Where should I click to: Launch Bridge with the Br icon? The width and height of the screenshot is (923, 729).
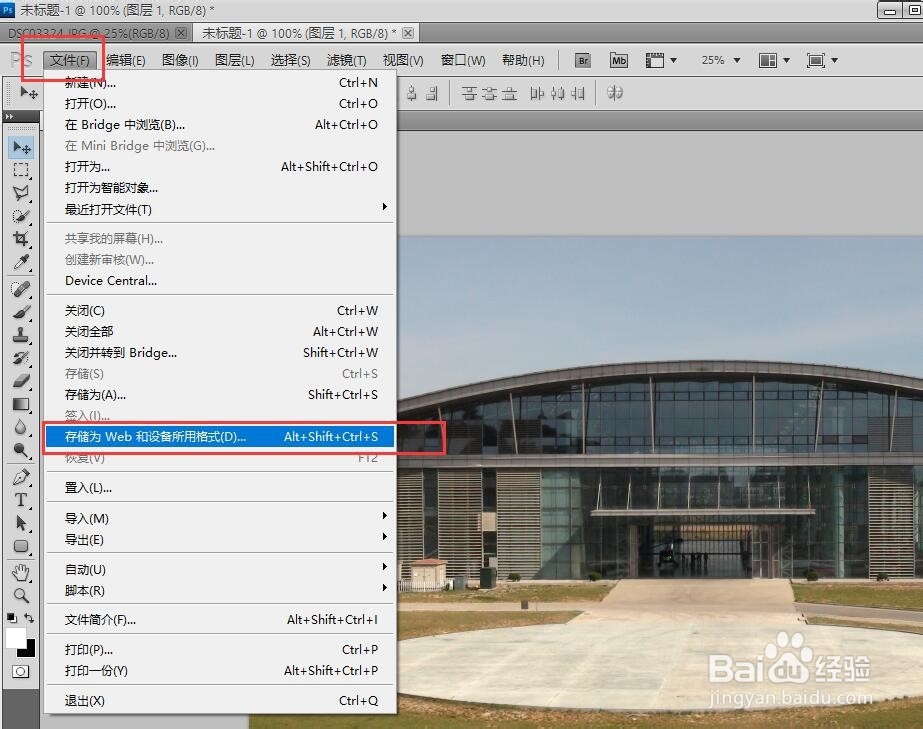click(x=583, y=60)
